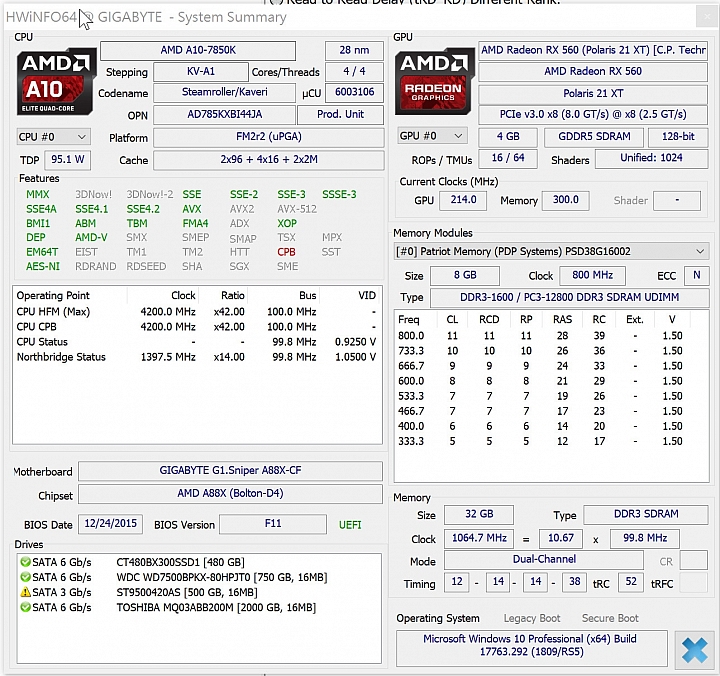Click the 16 / 64 ROPs/TMUs value
This screenshot has width=720, height=676.
[x=508, y=158]
